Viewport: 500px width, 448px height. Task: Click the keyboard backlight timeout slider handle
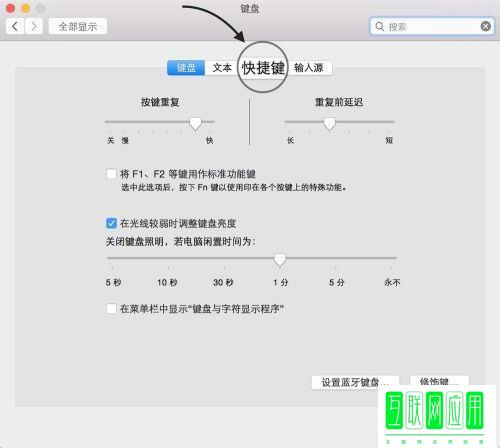pyautogui.click(x=279, y=260)
